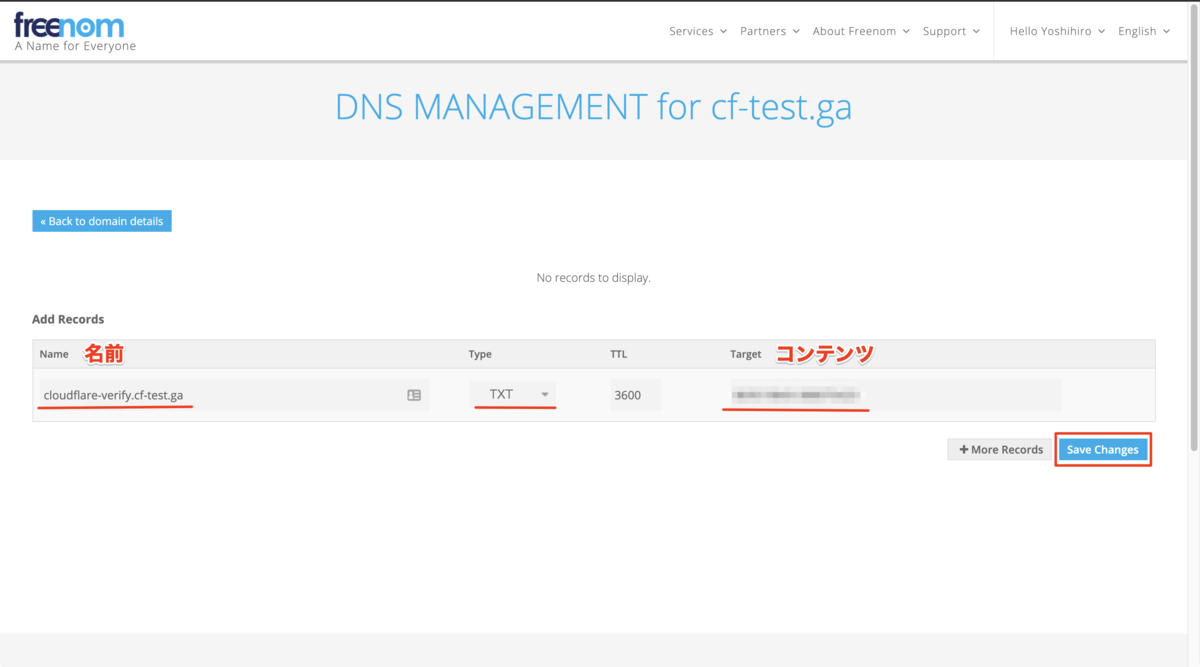Open the English language dropdown
Viewport: 1200px width, 667px height.
tap(1144, 31)
